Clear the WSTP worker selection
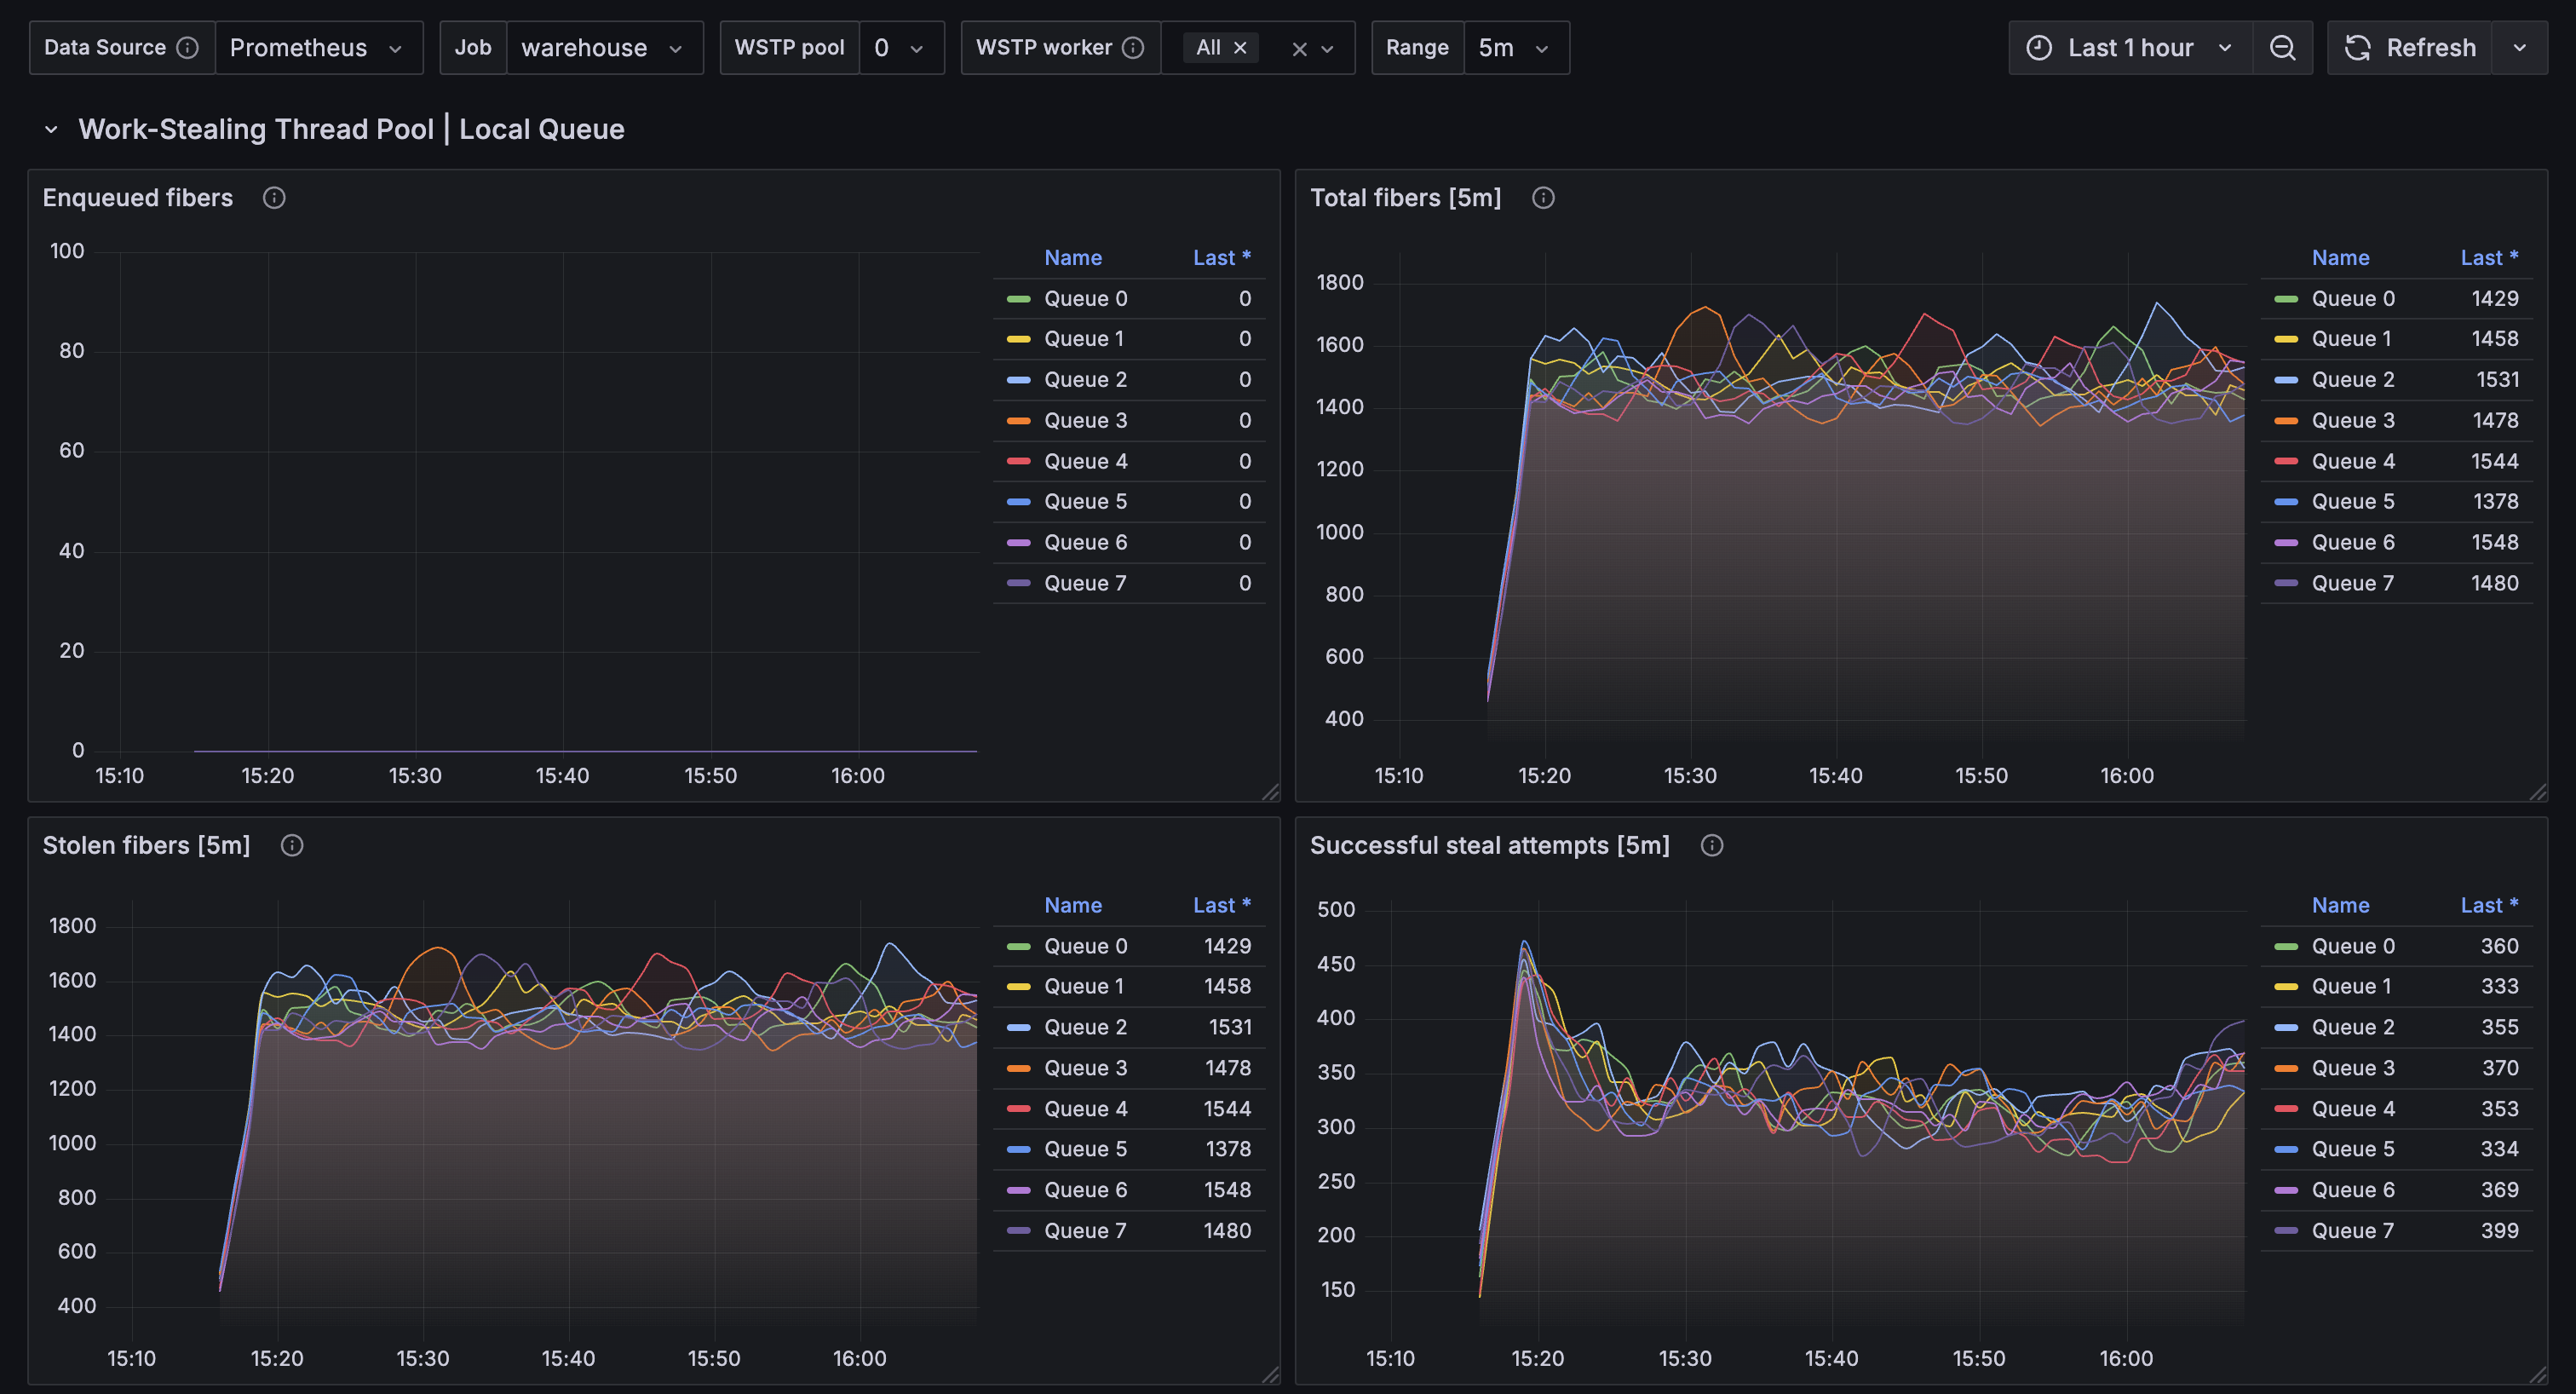2576x1394 pixels. [1299, 49]
